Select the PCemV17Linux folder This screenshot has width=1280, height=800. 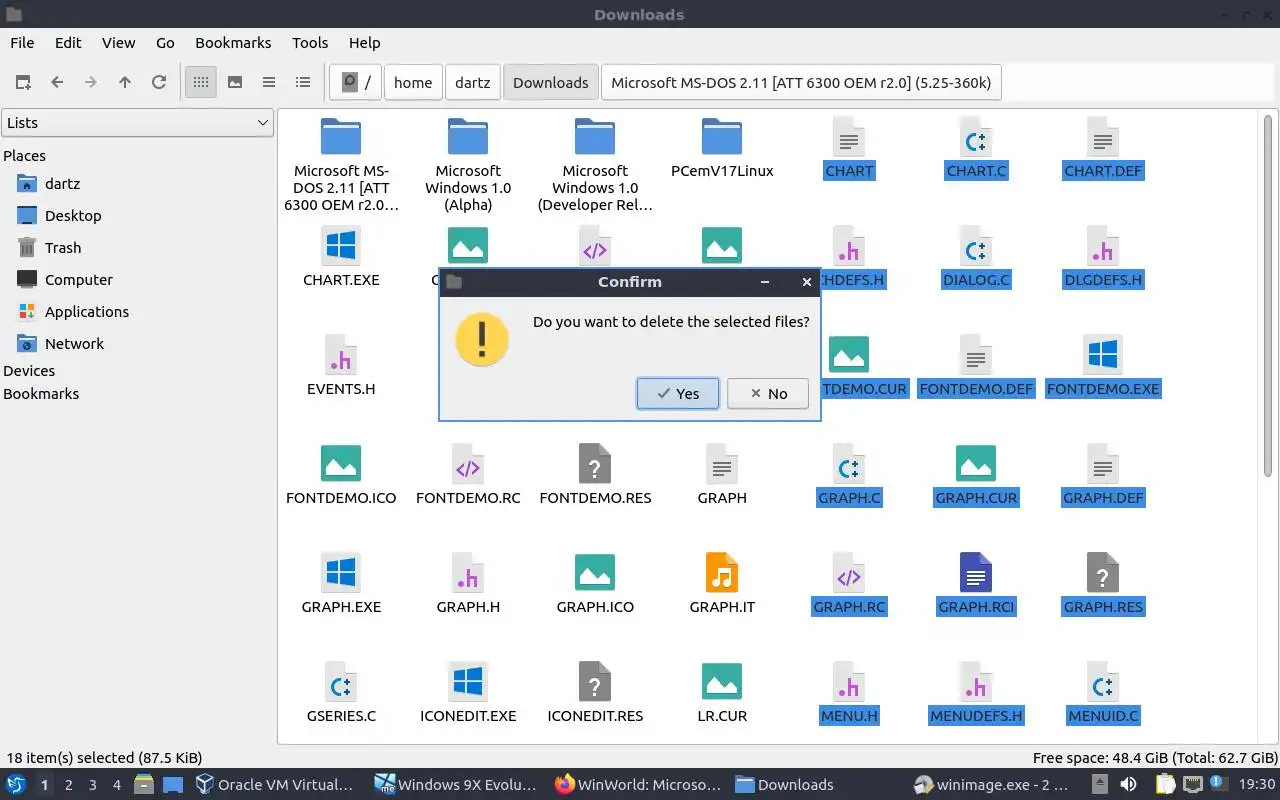click(722, 148)
